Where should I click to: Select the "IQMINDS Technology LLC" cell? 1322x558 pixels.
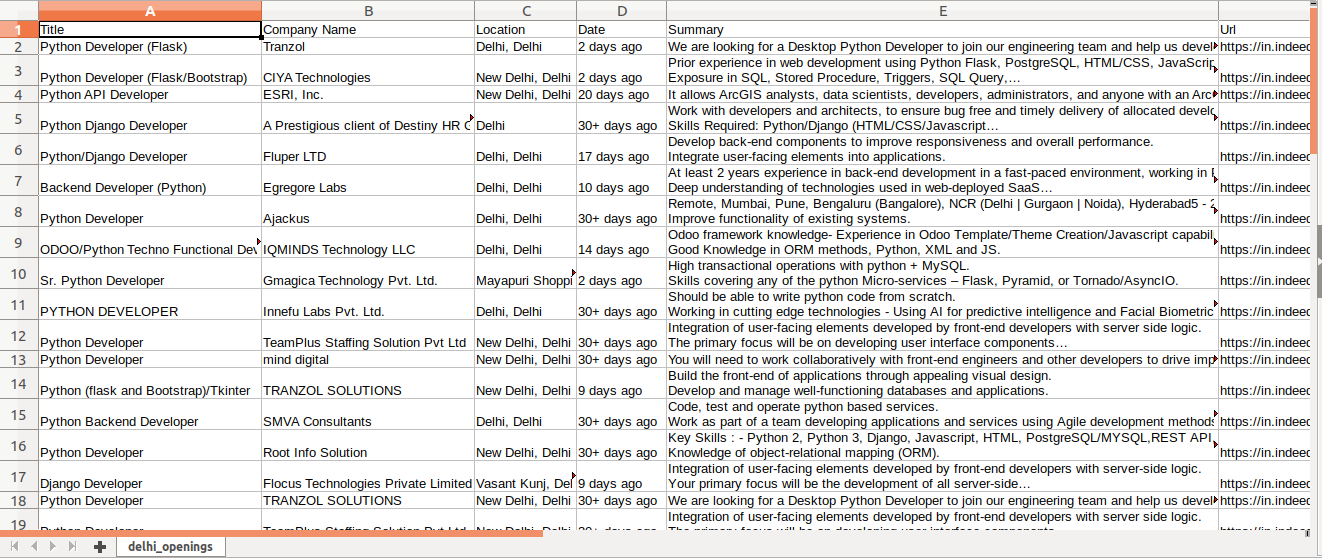(368, 242)
